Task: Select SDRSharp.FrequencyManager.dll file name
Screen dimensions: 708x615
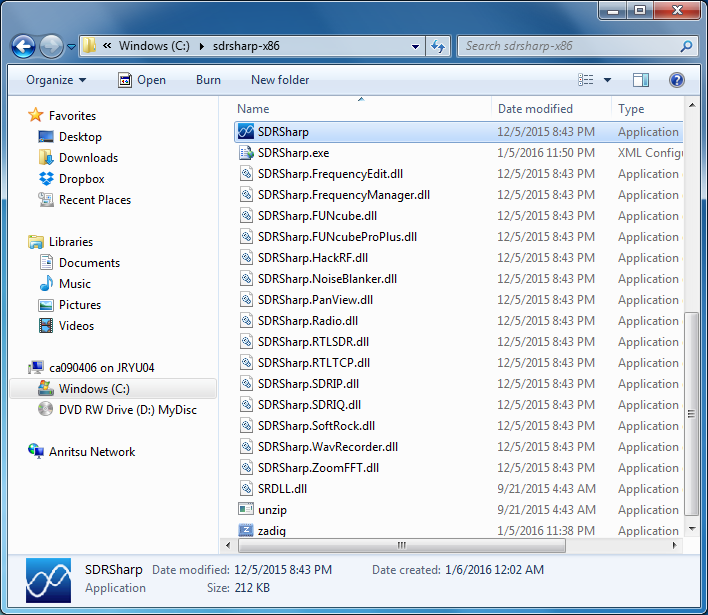Action: tap(344, 195)
